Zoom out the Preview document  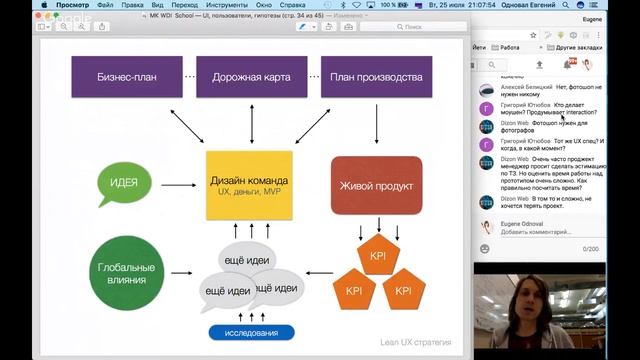64,27
